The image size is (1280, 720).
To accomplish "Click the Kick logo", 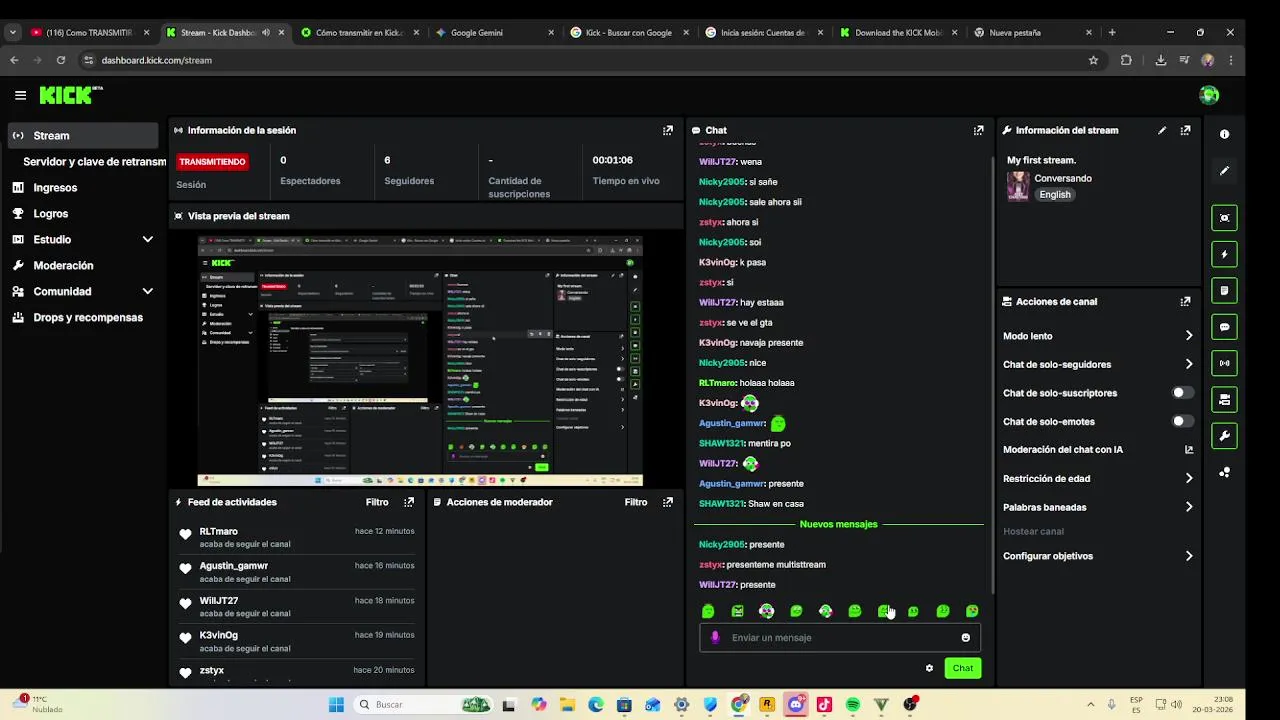I will click(x=70, y=95).
